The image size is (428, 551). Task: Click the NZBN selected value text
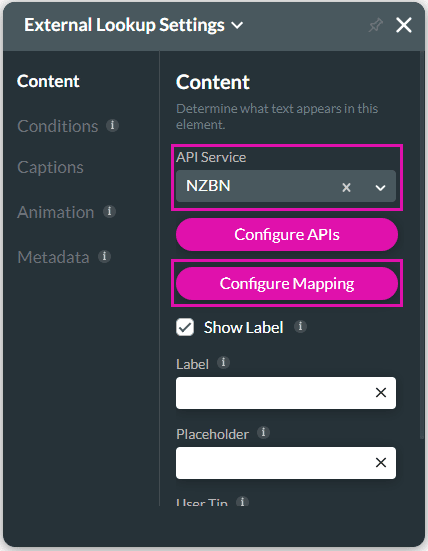(208, 186)
